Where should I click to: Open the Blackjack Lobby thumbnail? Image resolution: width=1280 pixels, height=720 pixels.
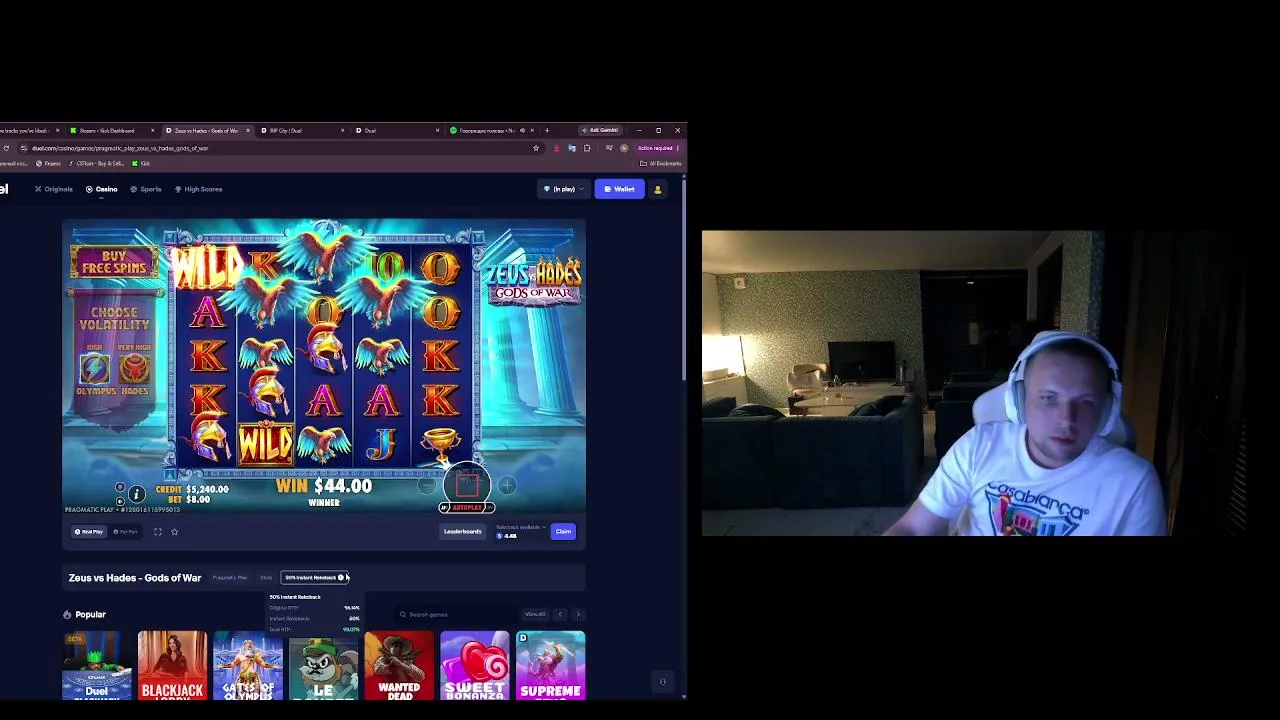click(x=172, y=665)
